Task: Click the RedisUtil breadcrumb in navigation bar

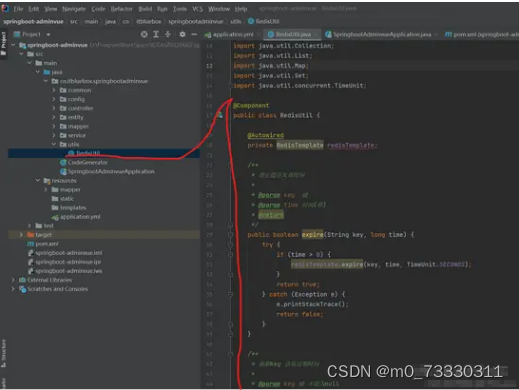Action: [264, 21]
